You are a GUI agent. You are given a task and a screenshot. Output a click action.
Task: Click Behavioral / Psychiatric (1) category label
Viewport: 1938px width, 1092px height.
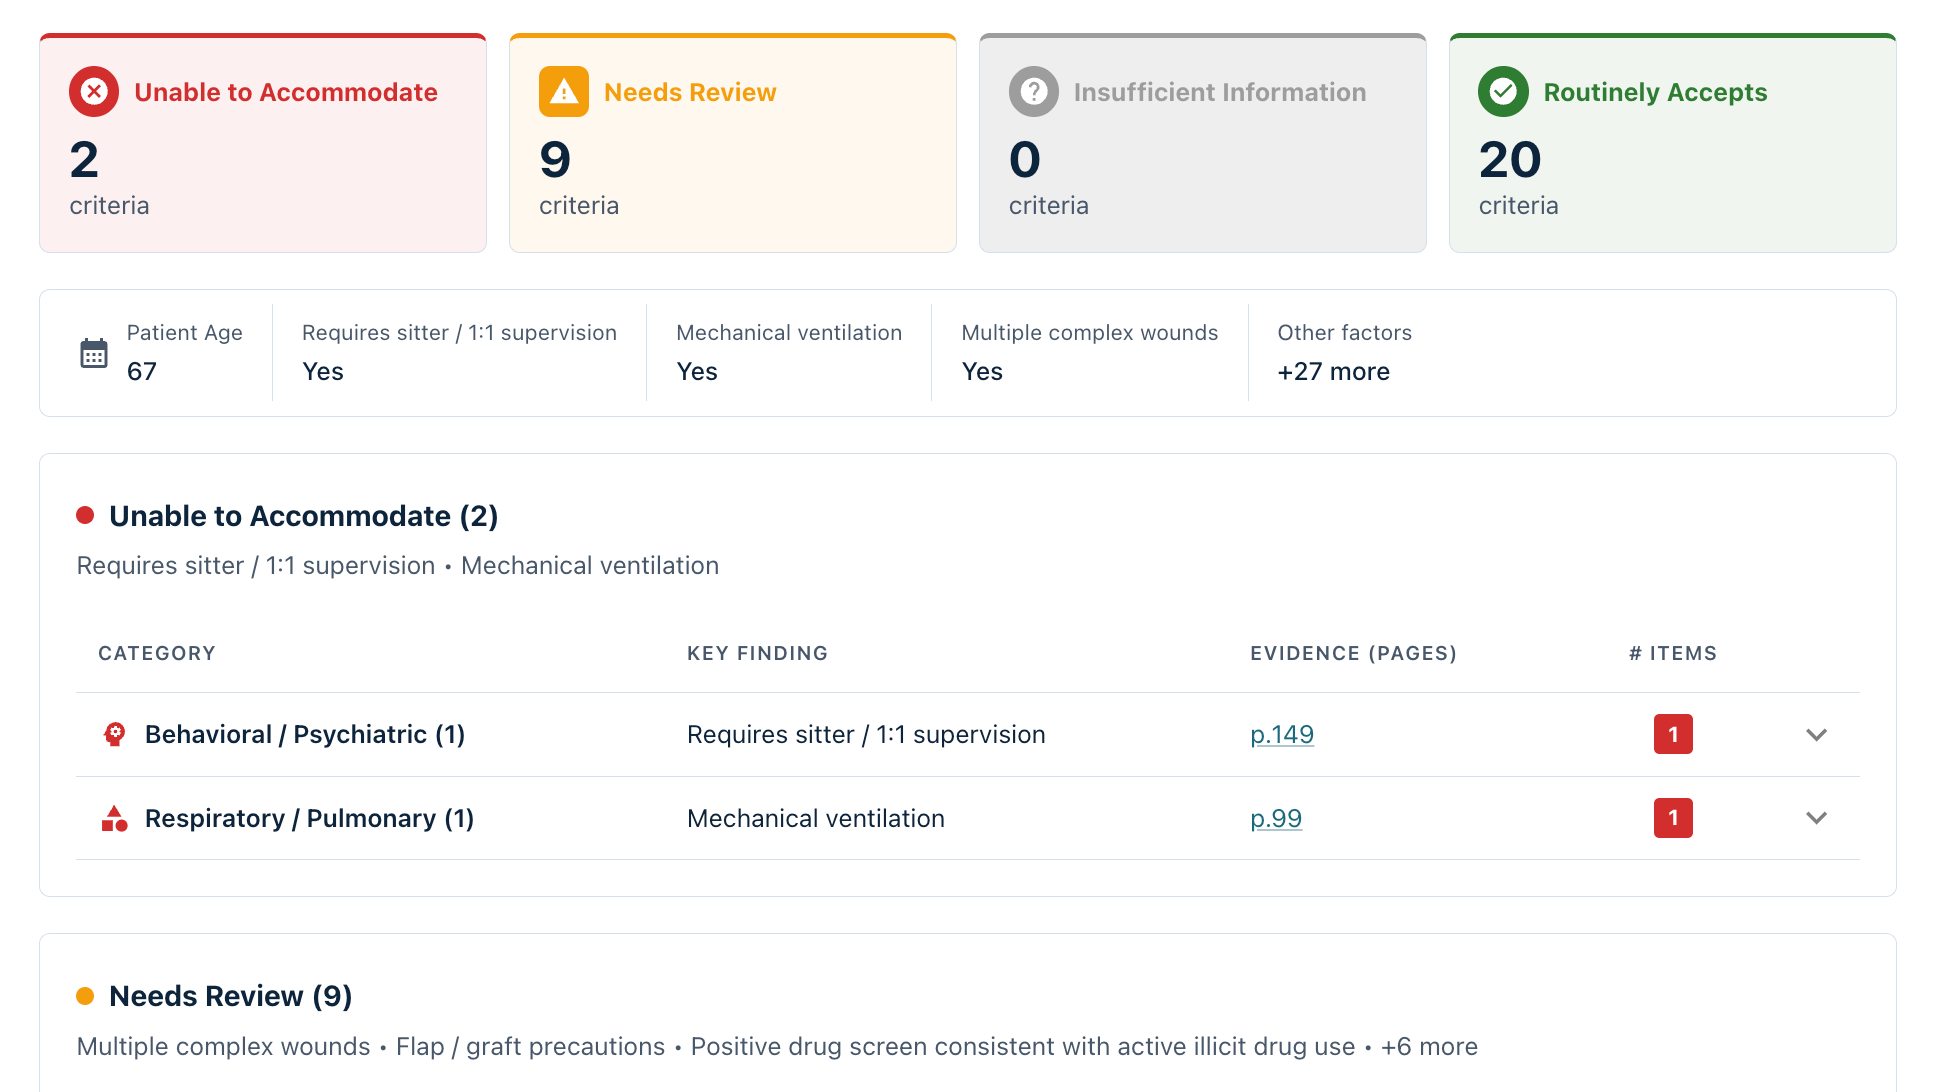(x=305, y=735)
